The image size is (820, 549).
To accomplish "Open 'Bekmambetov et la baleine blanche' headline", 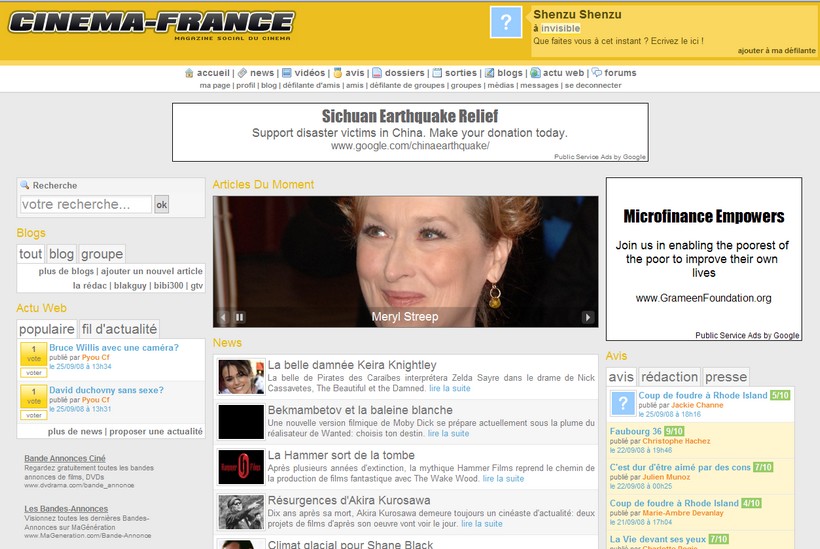I will pos(360,410).
